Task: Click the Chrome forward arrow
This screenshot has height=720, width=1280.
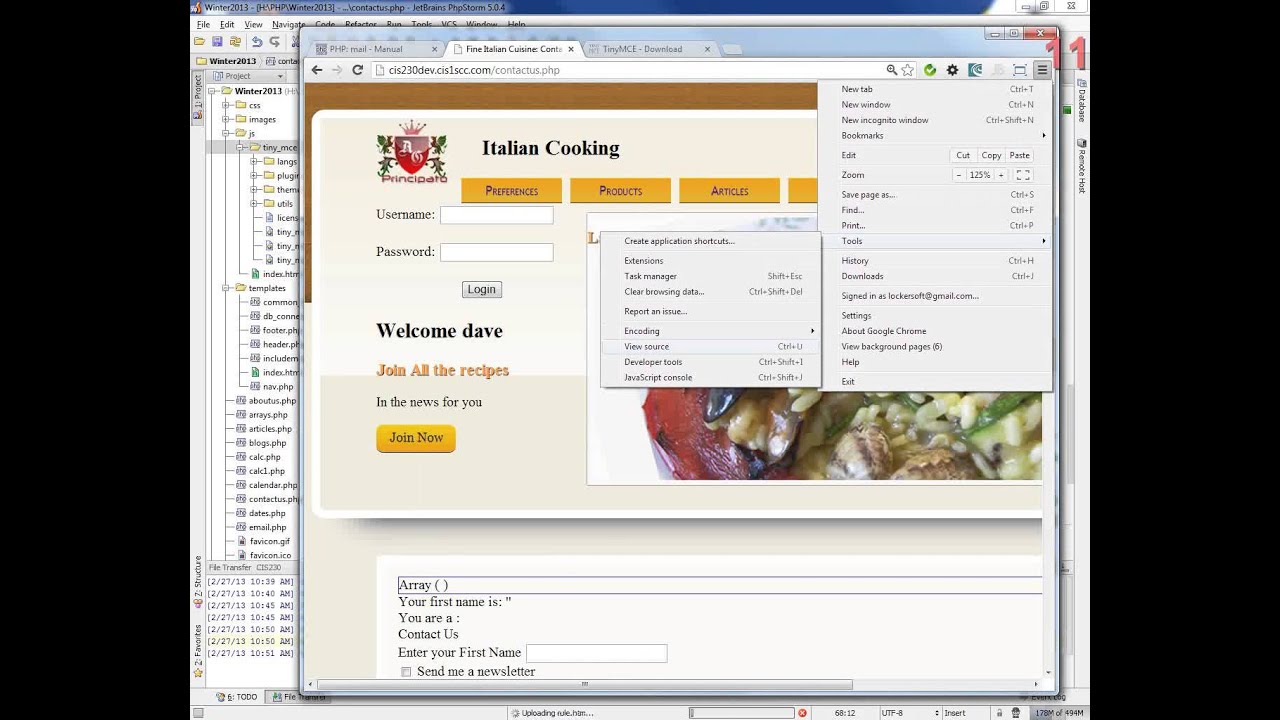Action: [337, 70]
